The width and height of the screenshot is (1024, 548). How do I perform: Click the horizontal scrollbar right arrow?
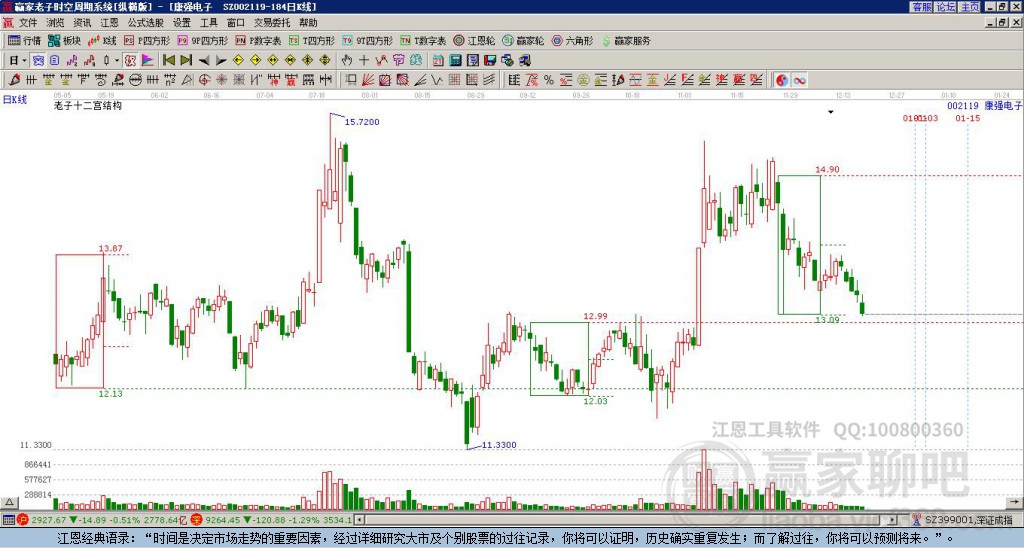coord(893,520)
